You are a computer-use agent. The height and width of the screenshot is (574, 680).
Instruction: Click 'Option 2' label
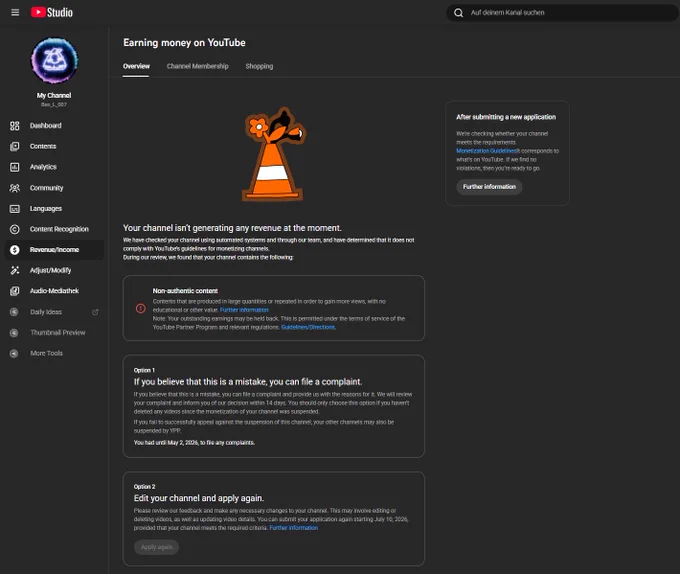[144, 487]
